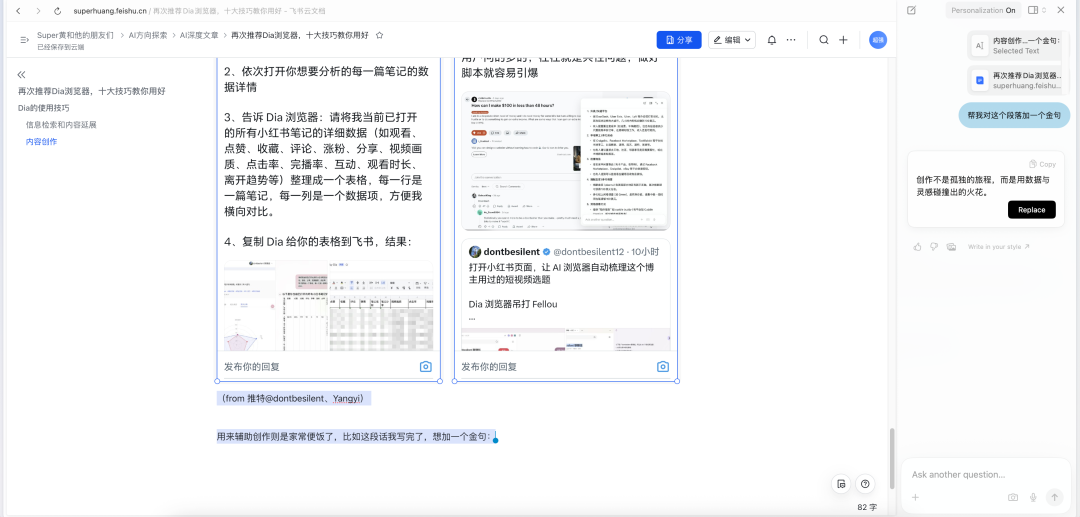Open the page info icon near the word count
Viewport: 1080px width, 517px height.
coord(841,484)
